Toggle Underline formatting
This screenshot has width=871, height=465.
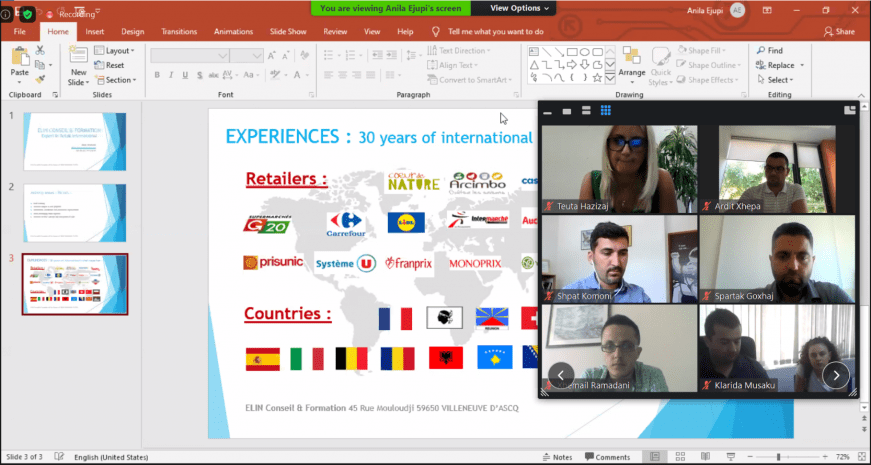(x=185, y=75)
